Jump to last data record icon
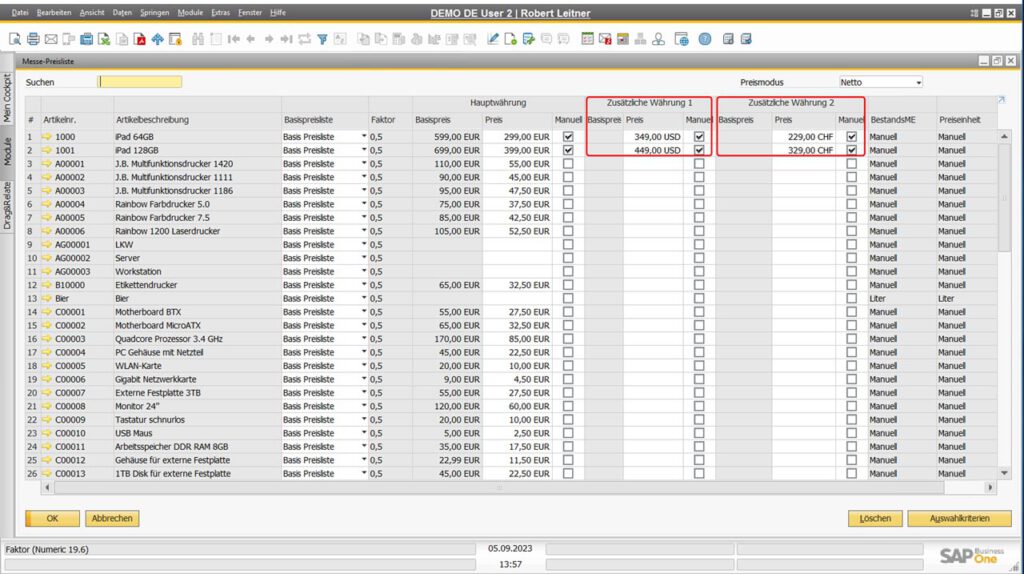Image resolution: width=1024 pixels, height=574 pixels. [x=286, y=39]
